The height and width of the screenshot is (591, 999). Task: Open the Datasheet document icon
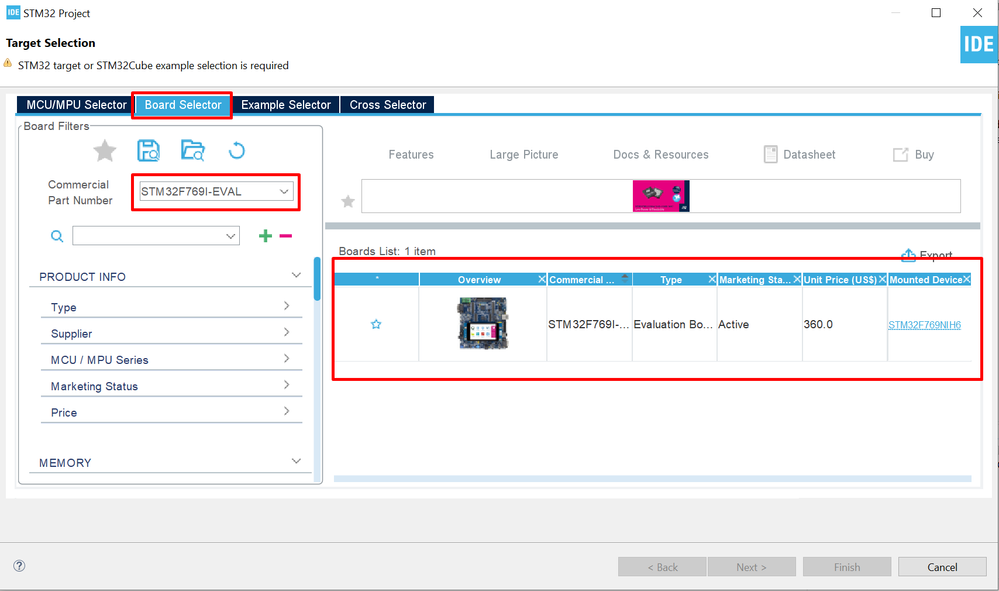coord(770,154)
